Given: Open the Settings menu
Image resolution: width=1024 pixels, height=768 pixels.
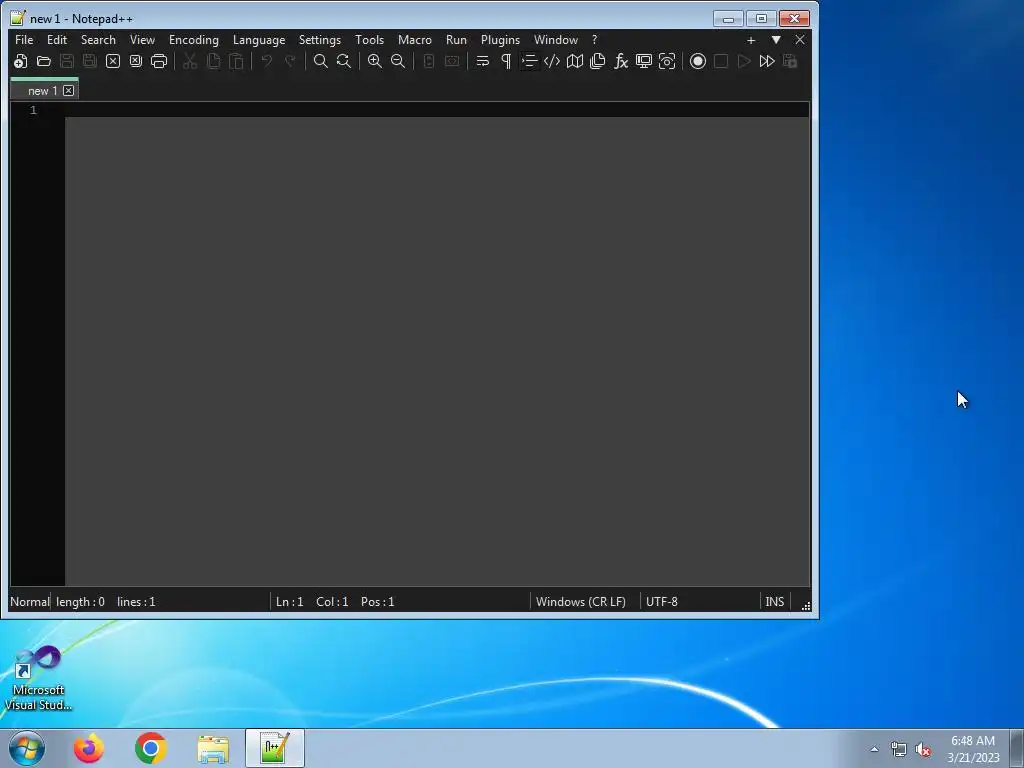Looking at the screenshot, I should (320, 40).
